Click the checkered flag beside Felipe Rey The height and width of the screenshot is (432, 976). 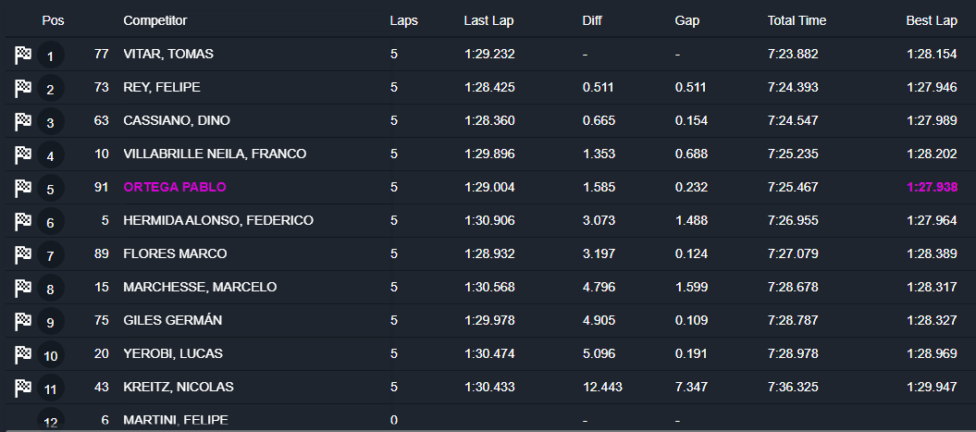point(23,89)
